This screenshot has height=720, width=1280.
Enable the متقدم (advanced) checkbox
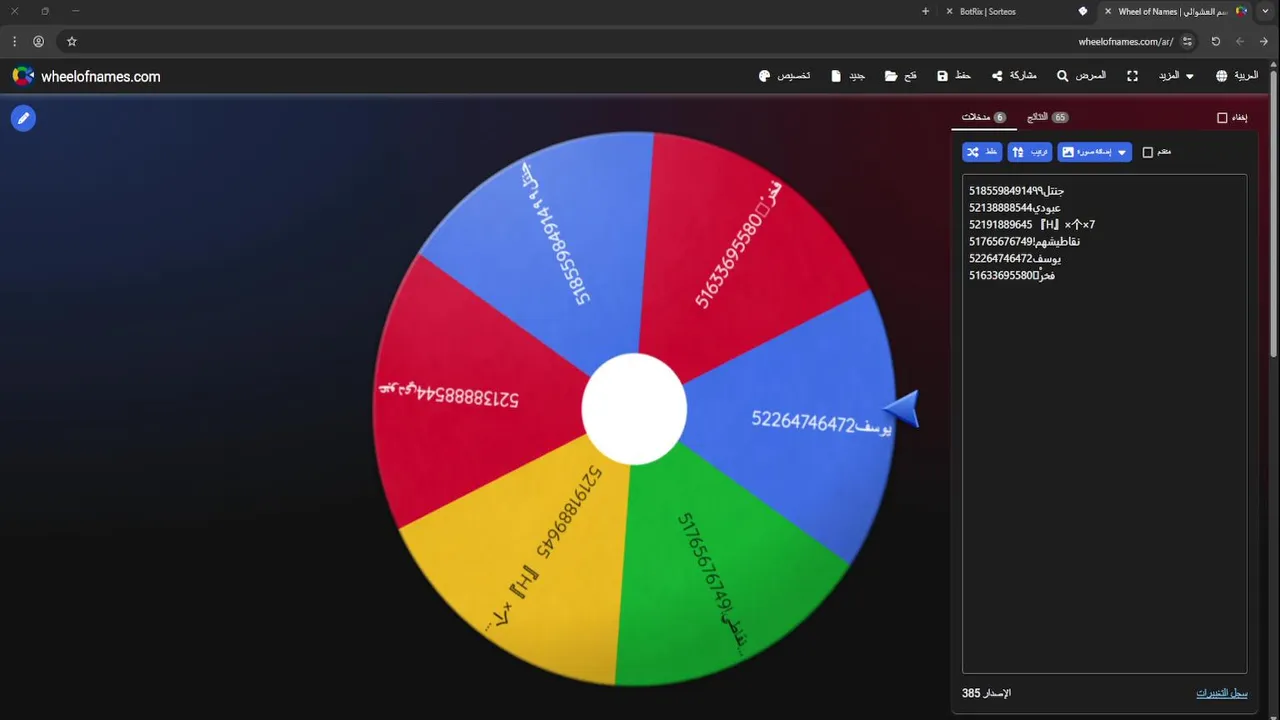pos(1148,152)
